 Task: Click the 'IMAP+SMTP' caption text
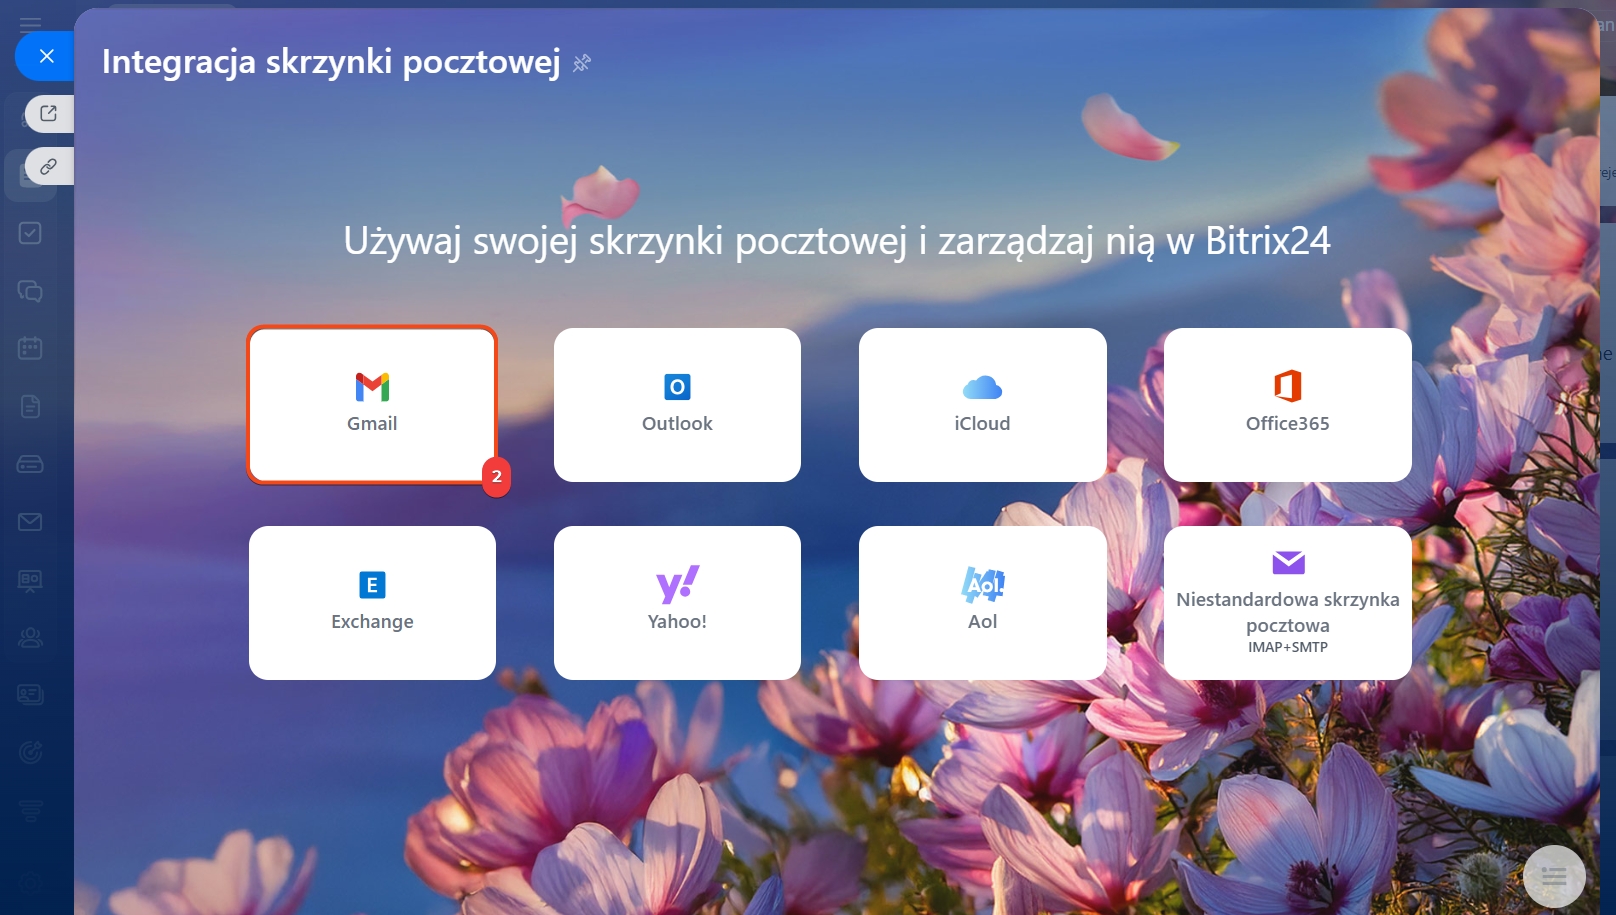click(1288, 647)
